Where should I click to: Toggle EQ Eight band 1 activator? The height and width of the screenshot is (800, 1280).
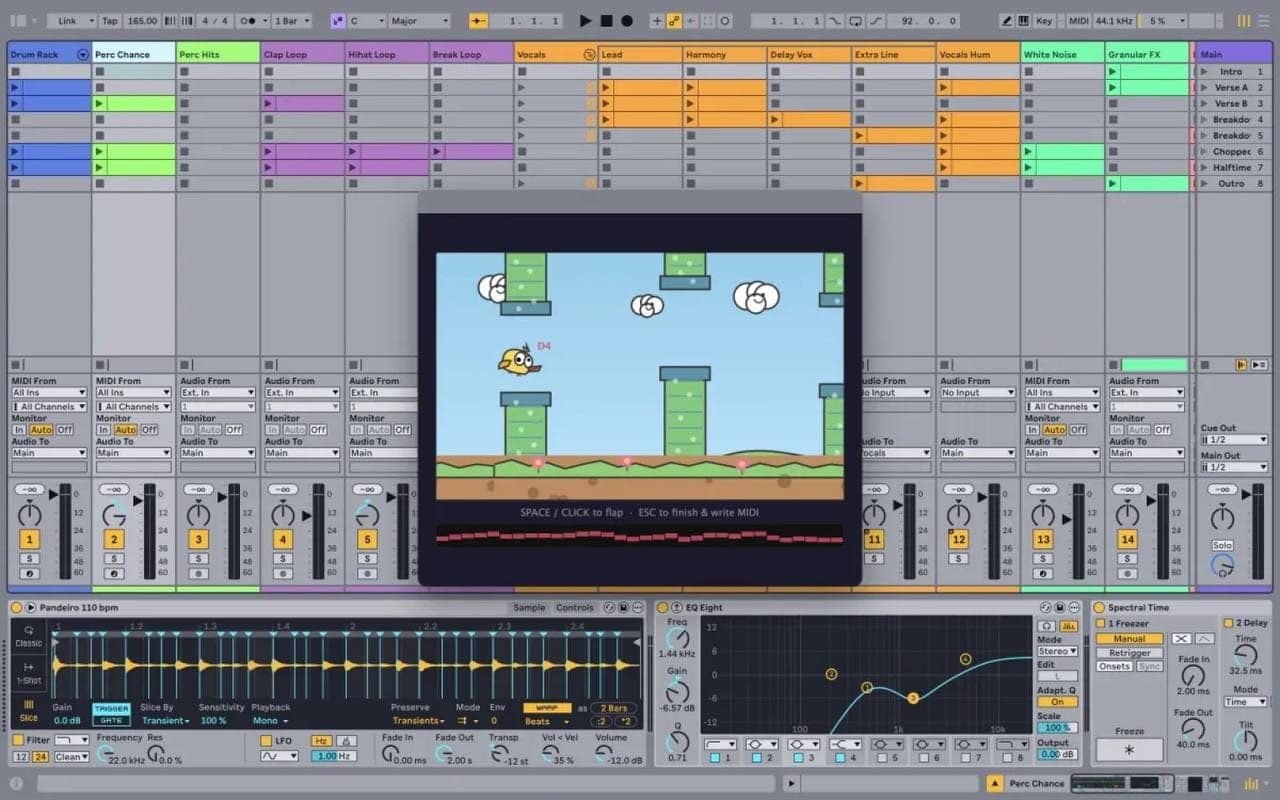pos(714,758)
